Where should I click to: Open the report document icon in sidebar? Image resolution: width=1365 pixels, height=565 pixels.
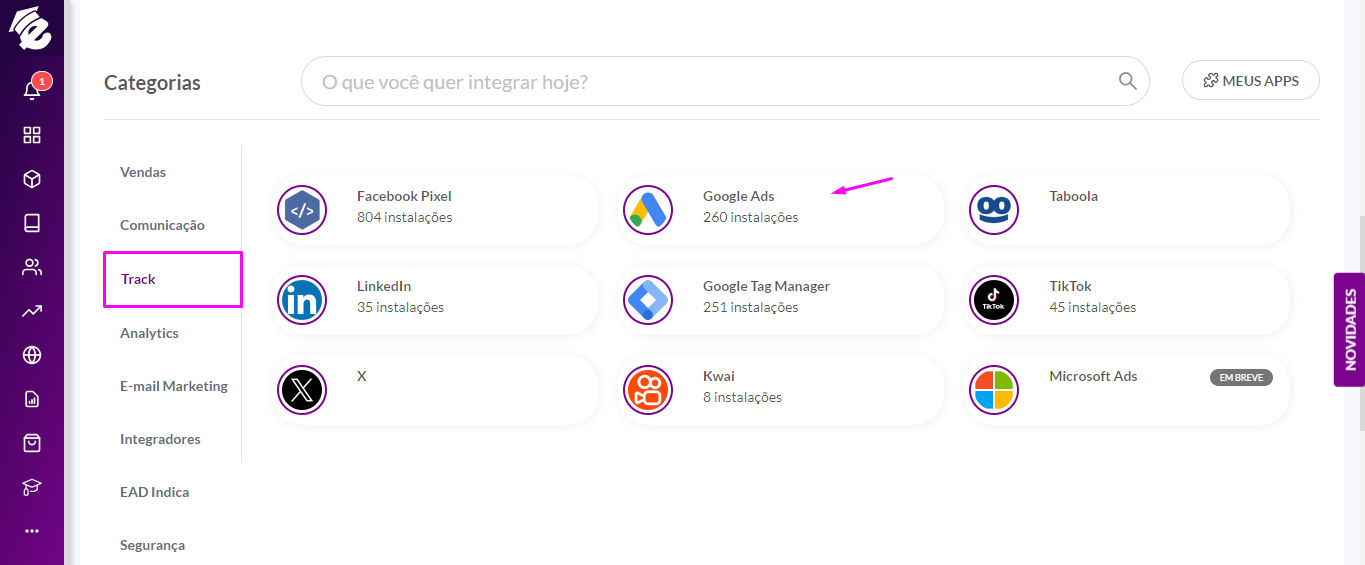[32, 399]
